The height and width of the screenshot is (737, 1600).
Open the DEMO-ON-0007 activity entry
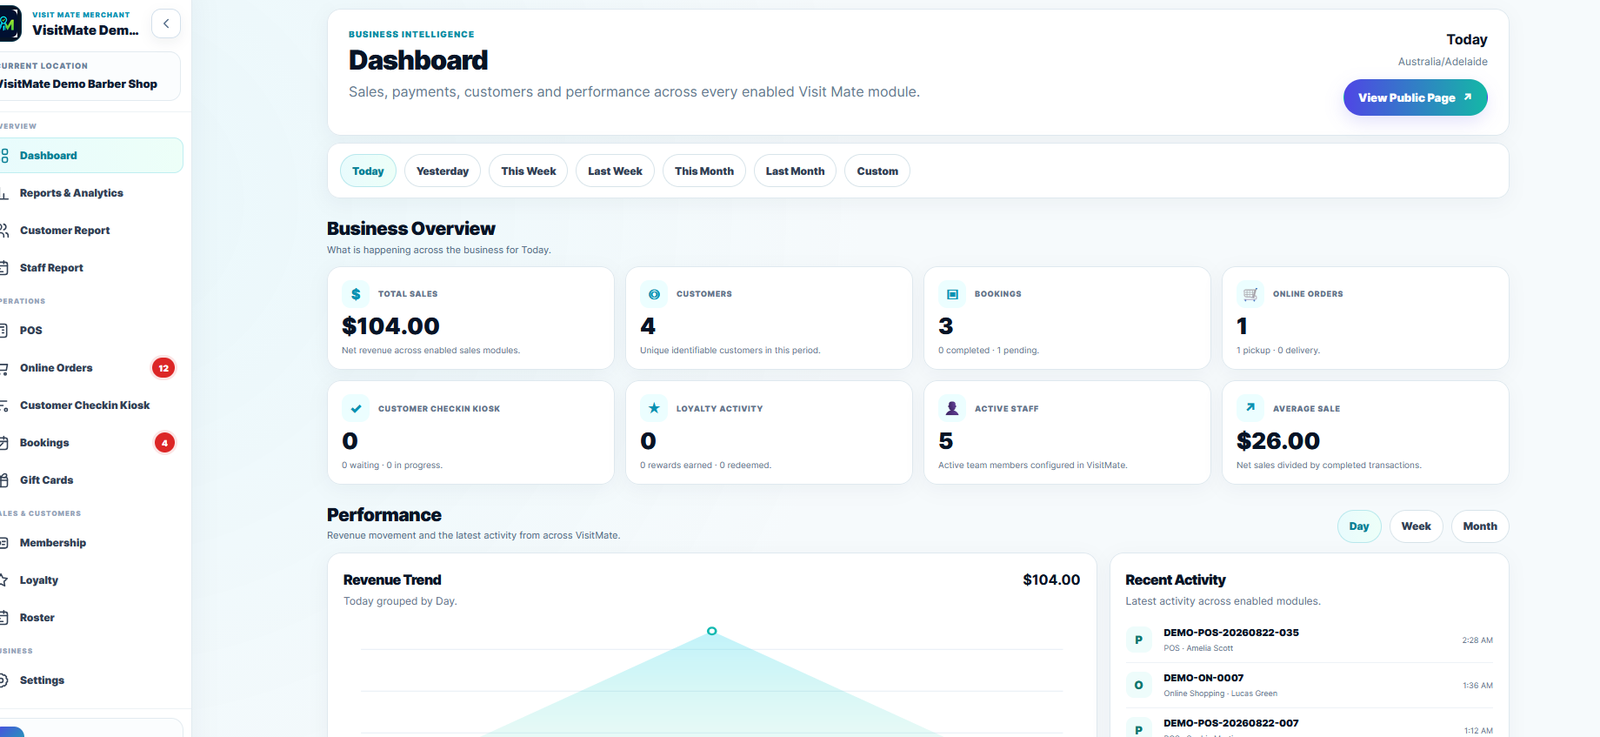pos(1309,685)
